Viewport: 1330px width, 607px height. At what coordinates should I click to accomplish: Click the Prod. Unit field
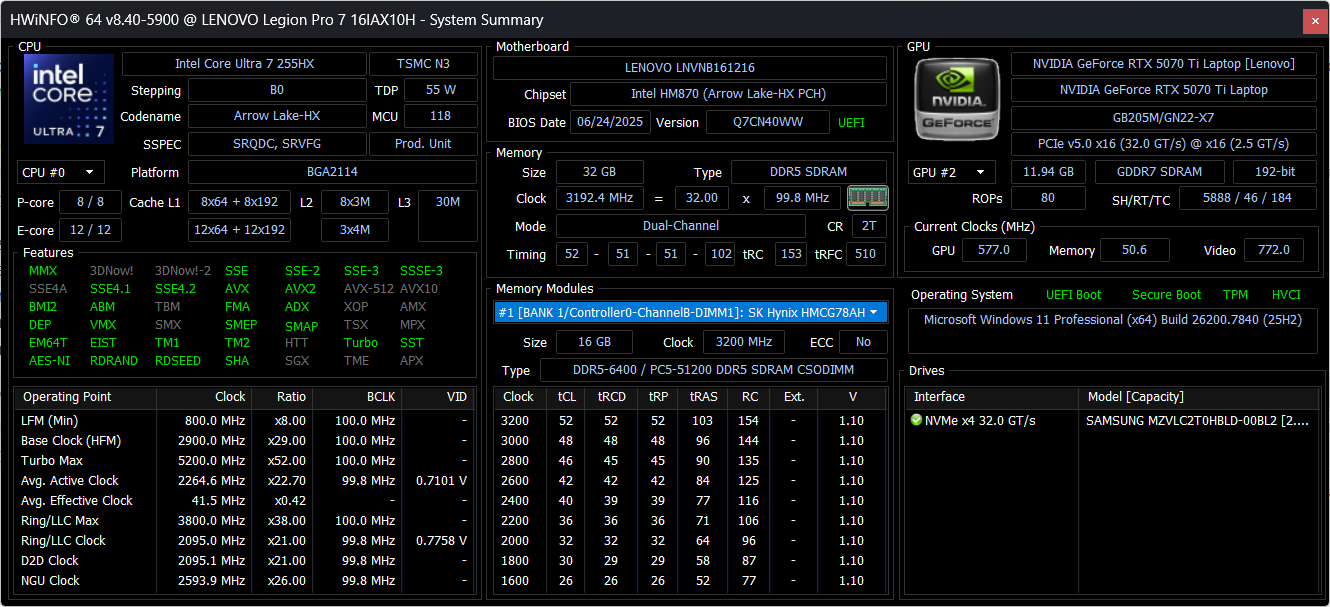(423, 143)
